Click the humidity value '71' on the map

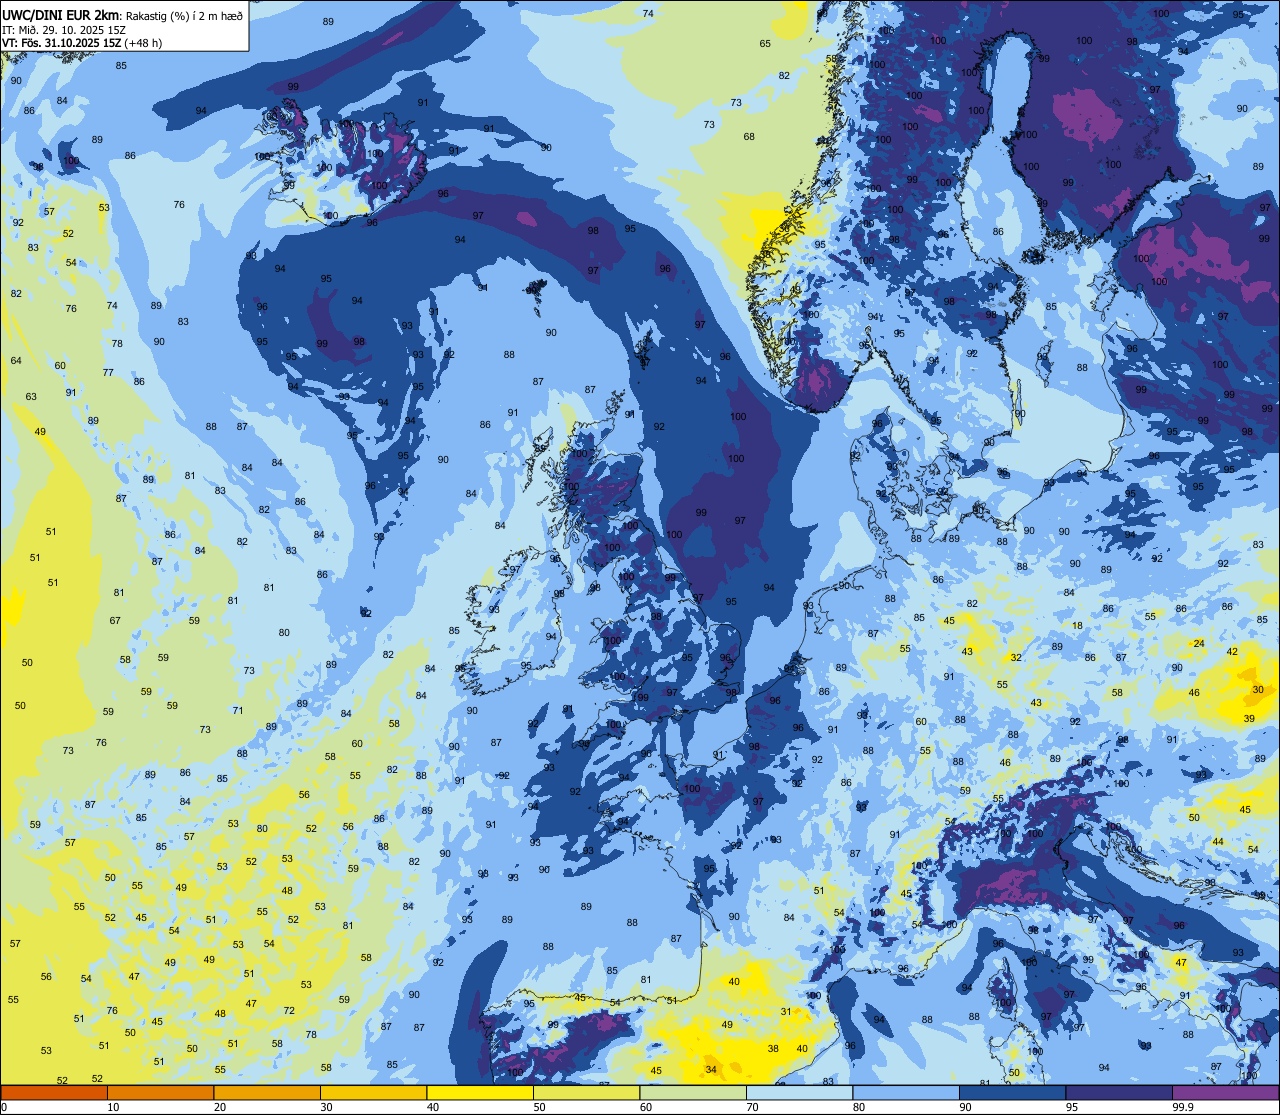238,710
